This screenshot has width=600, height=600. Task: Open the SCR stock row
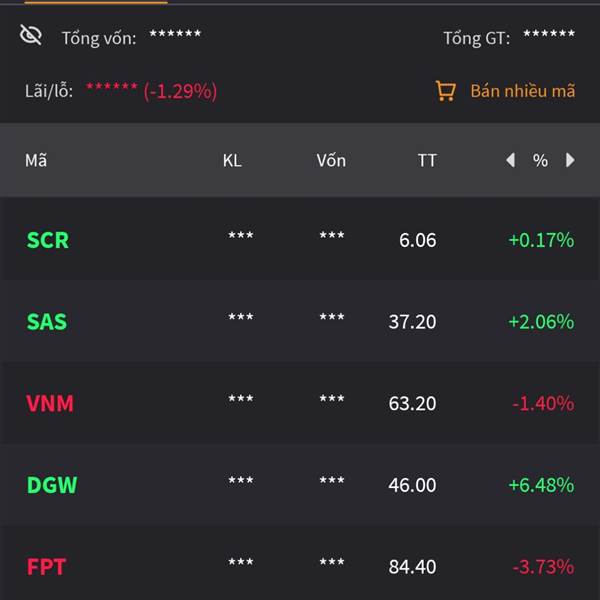pyautogui.click(x=48, y=240)
